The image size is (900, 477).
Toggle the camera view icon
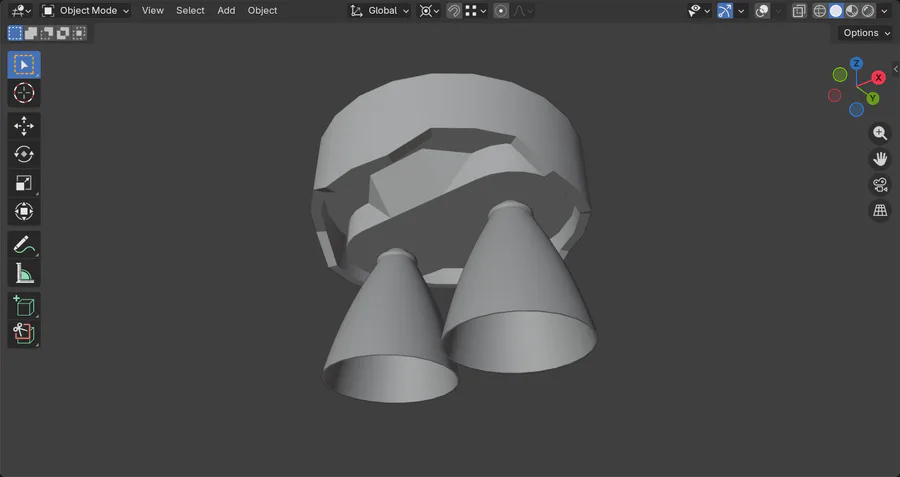point(880,185)
